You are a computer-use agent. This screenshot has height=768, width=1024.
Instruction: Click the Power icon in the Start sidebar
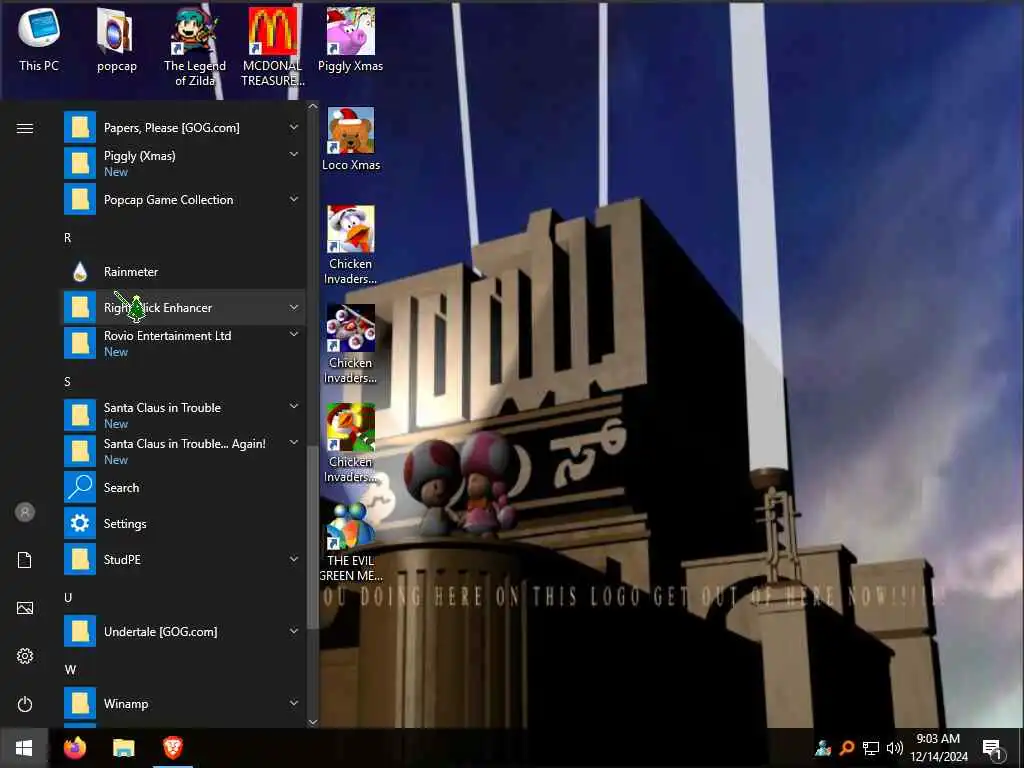coord(25,704)
